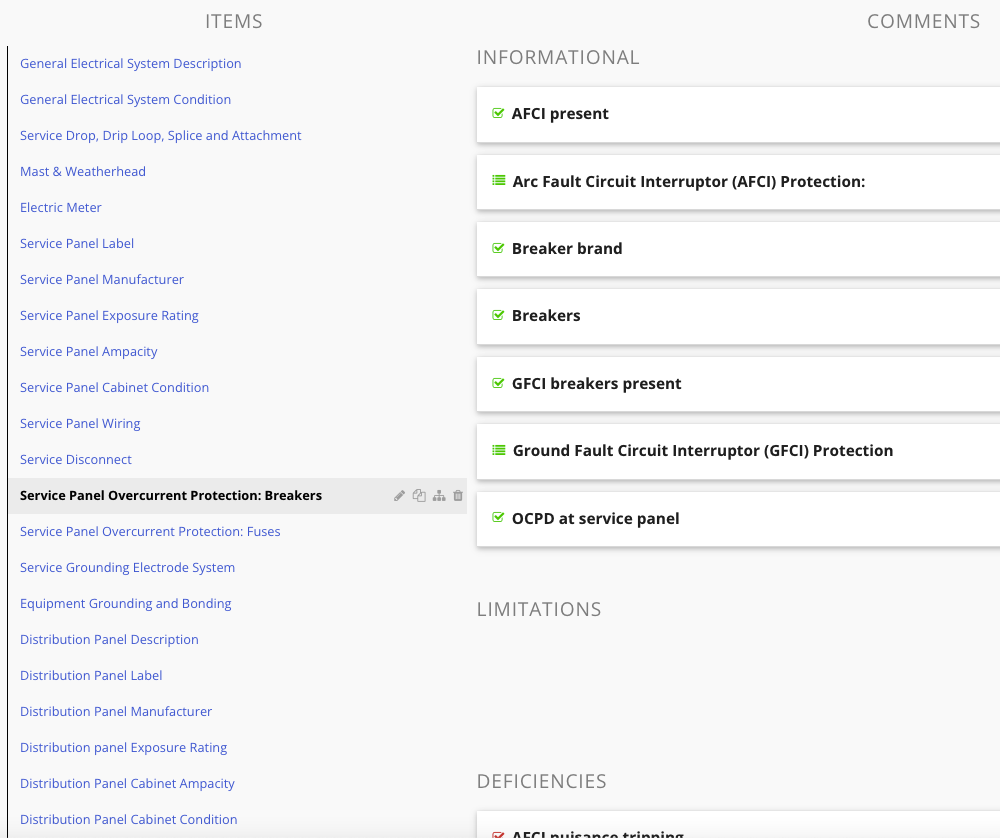
Task: Open the Ground Fault Circuit Interruptor (GFCI) Protection comment
Action: 738,452
